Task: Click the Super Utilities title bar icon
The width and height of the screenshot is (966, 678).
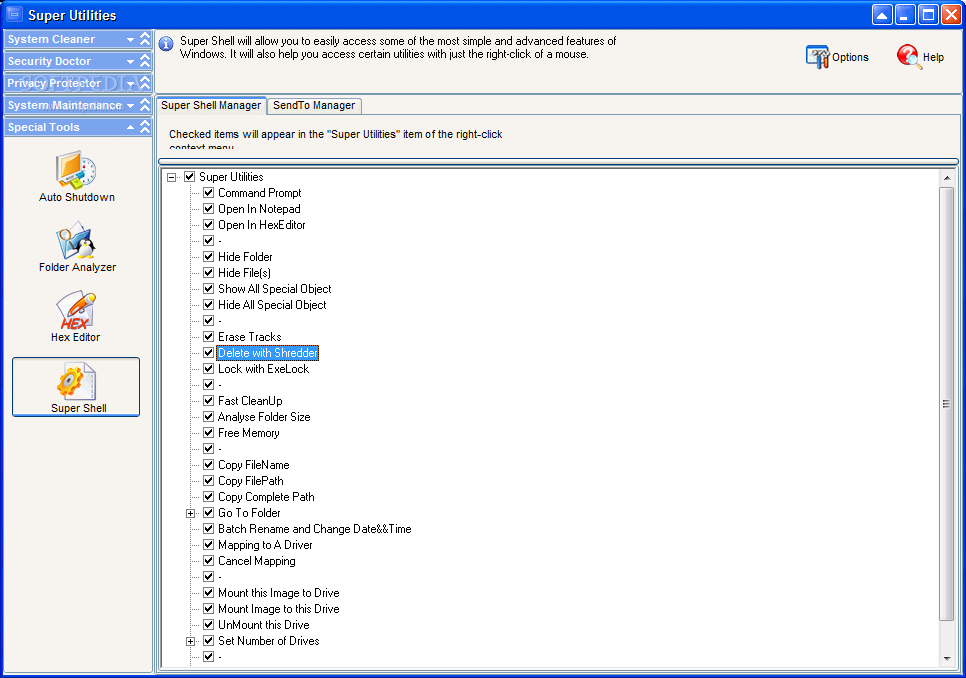Action: 14,14
